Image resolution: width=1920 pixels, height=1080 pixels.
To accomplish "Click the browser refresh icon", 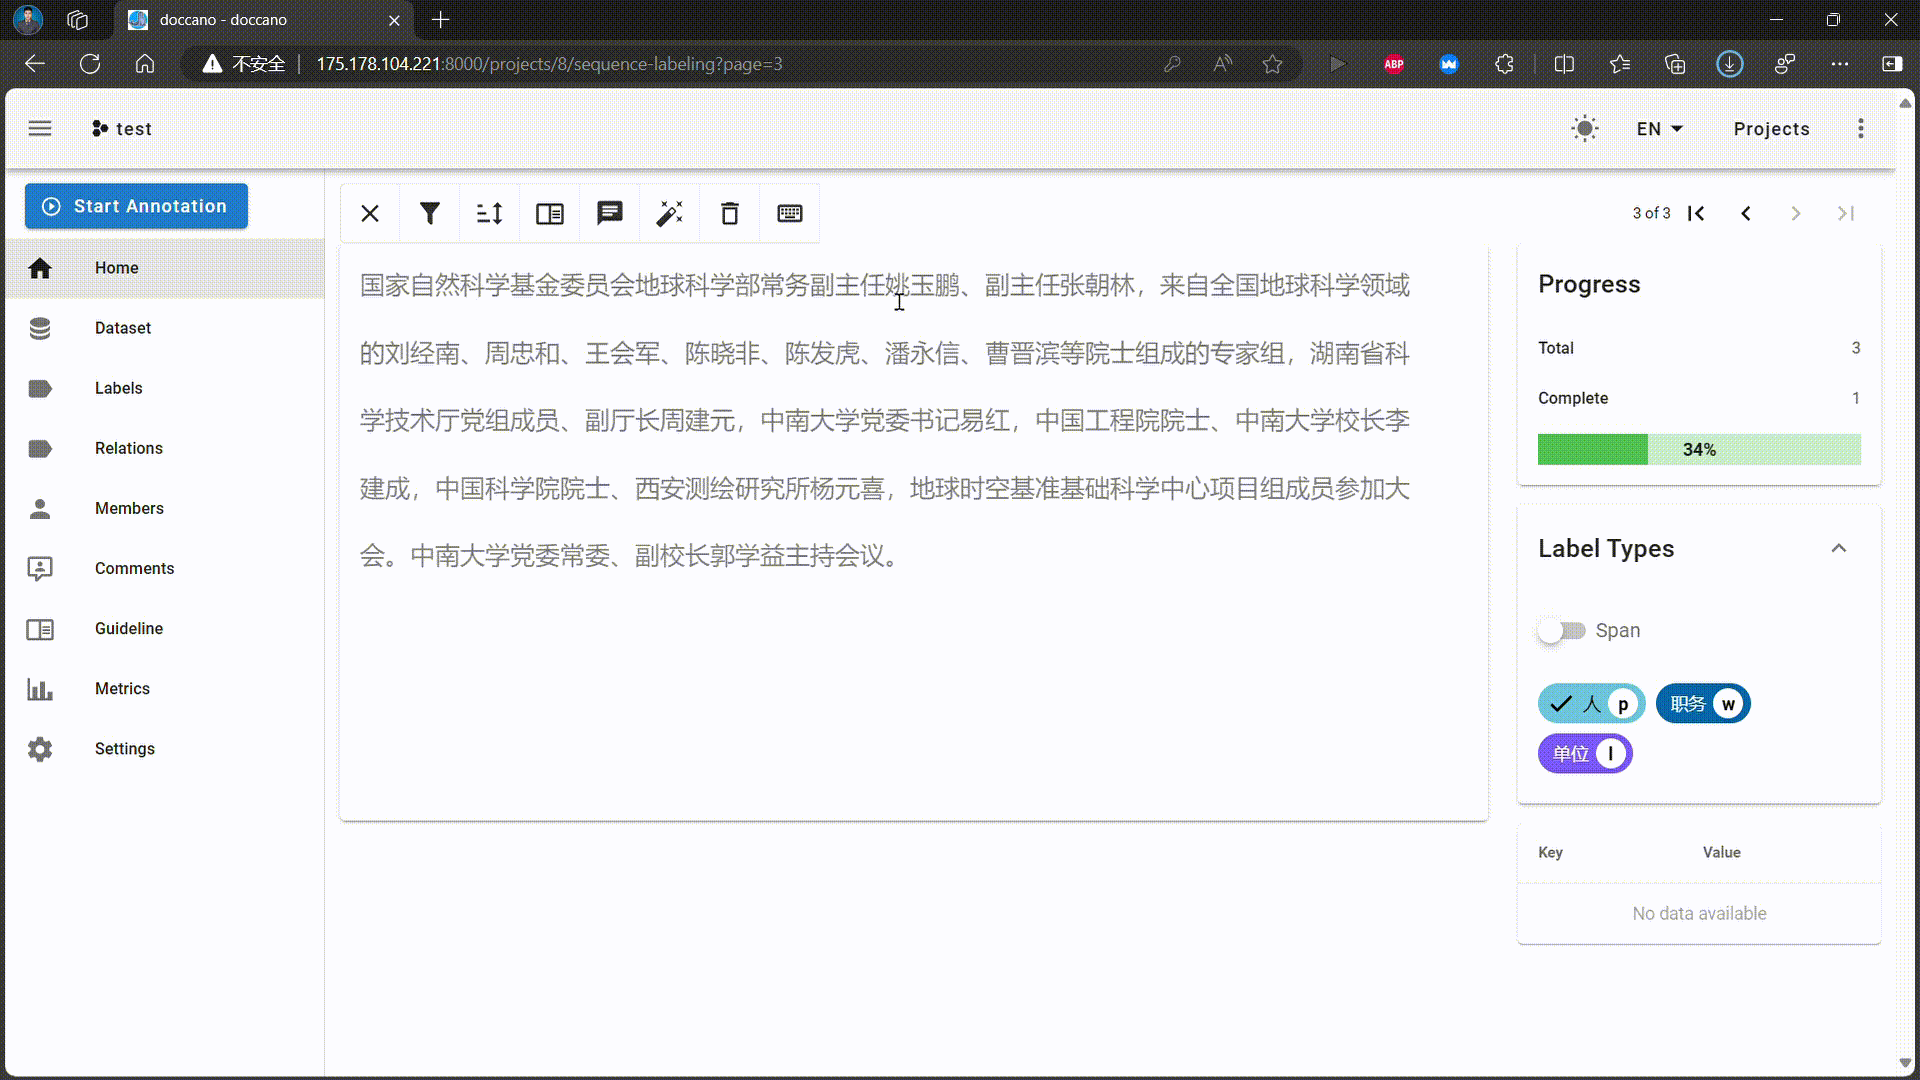I will click(x=90, y=64).
